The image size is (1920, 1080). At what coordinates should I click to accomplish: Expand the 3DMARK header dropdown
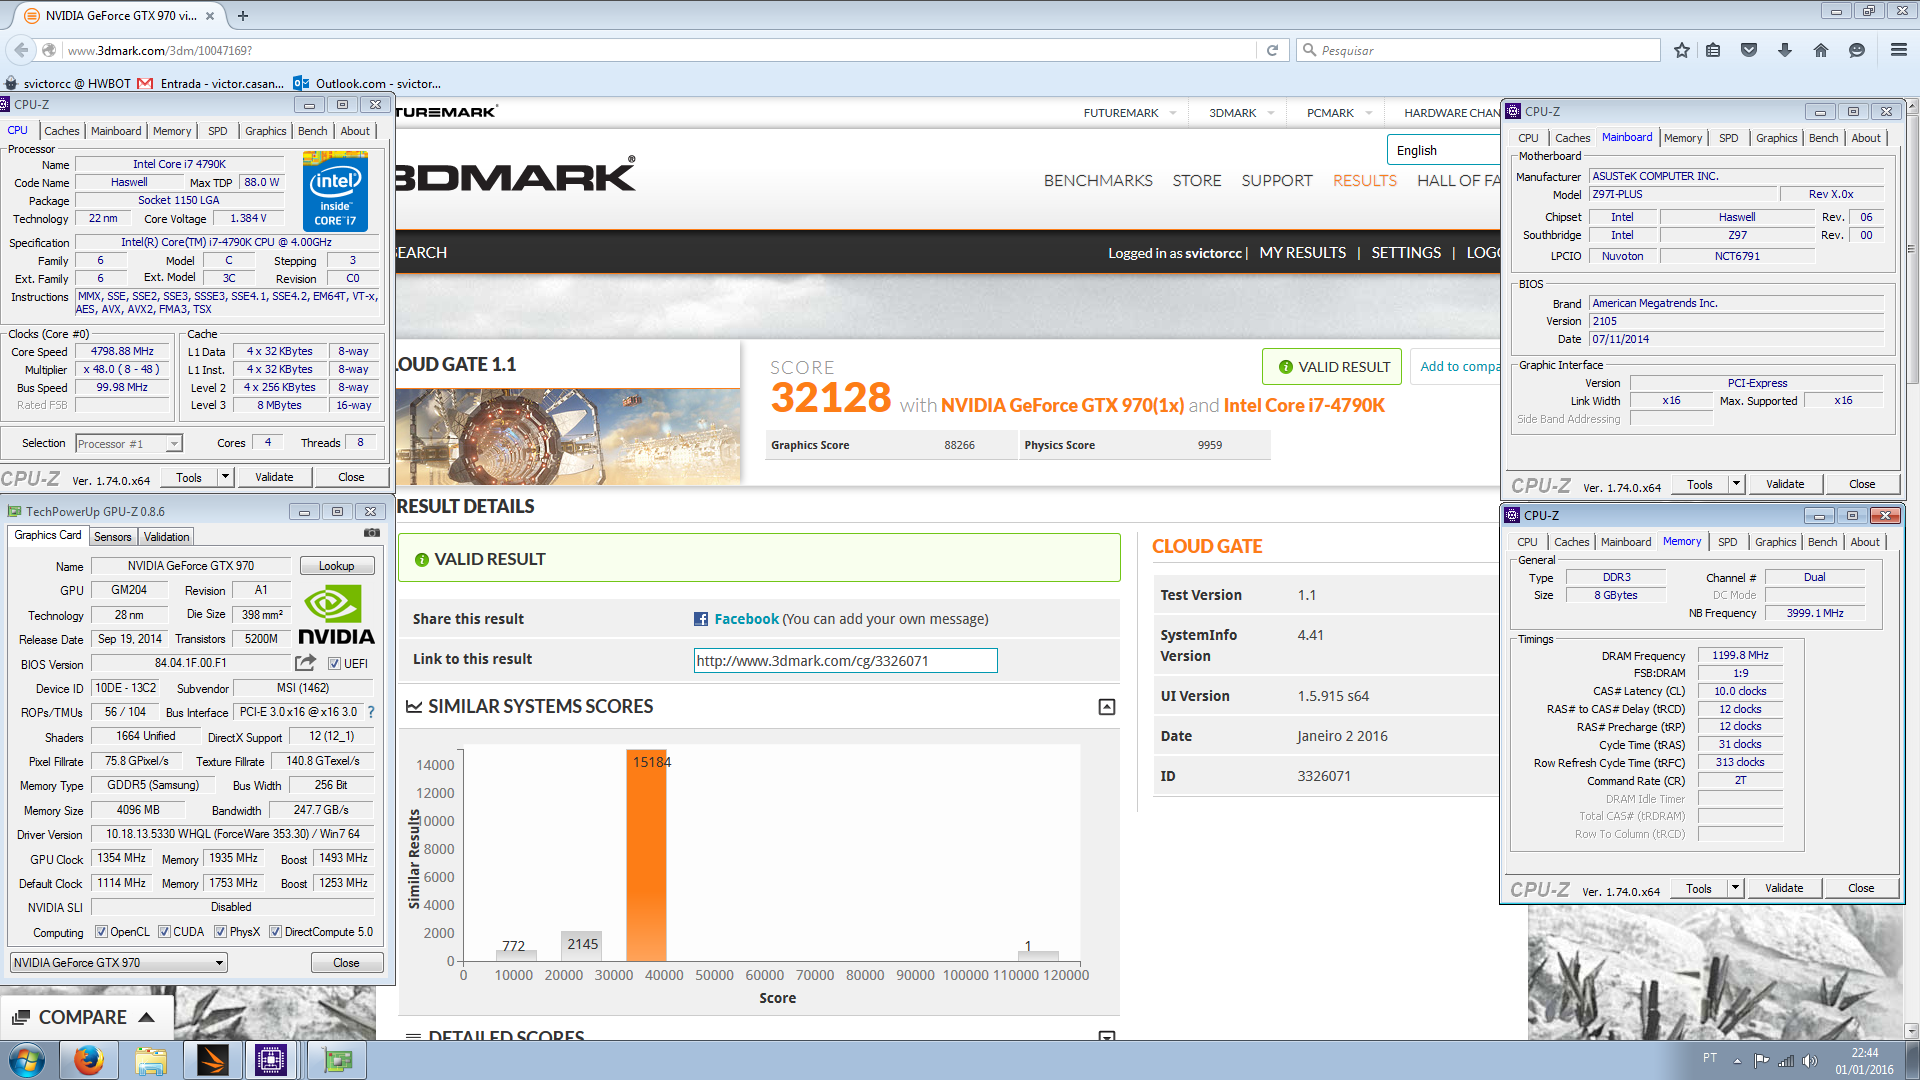[x=1270, y=113]
